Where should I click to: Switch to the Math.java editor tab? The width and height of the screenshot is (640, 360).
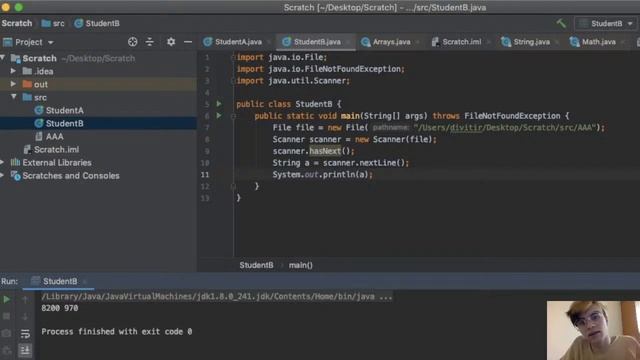pyautogui.click(x=598, y=42)
